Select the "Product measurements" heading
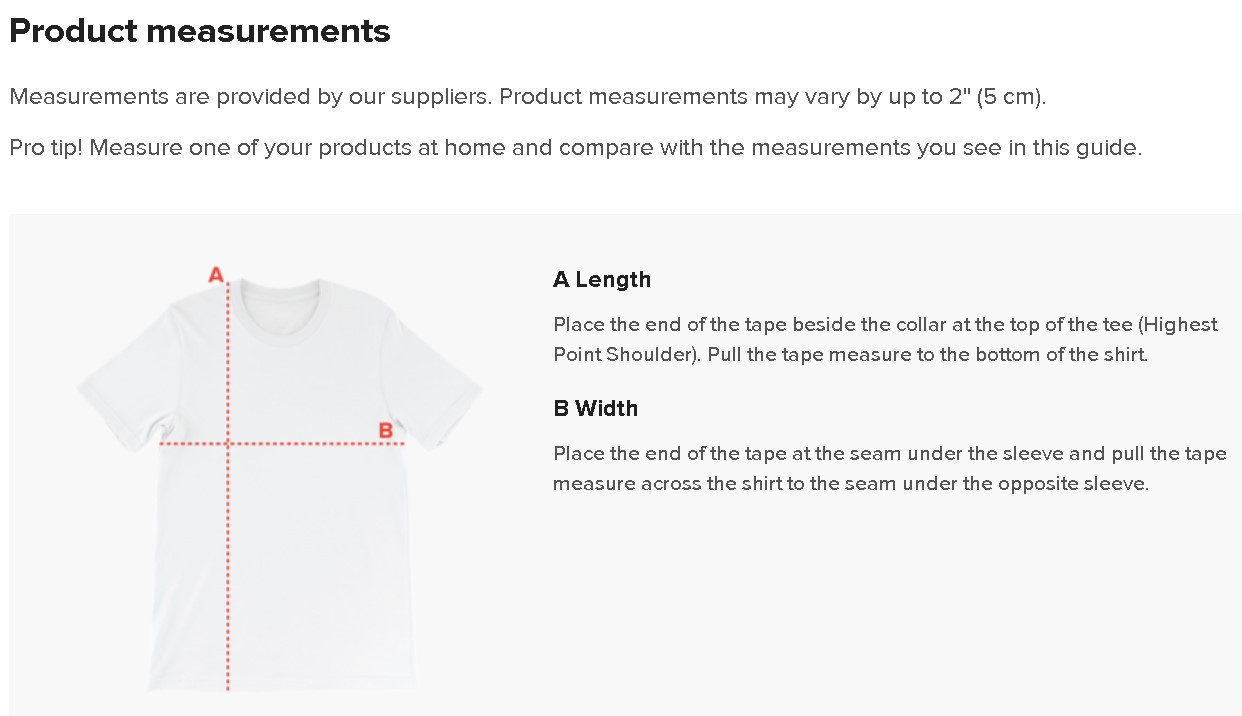This screenshot has width=1242, height=716. click(x=200, y=31)
